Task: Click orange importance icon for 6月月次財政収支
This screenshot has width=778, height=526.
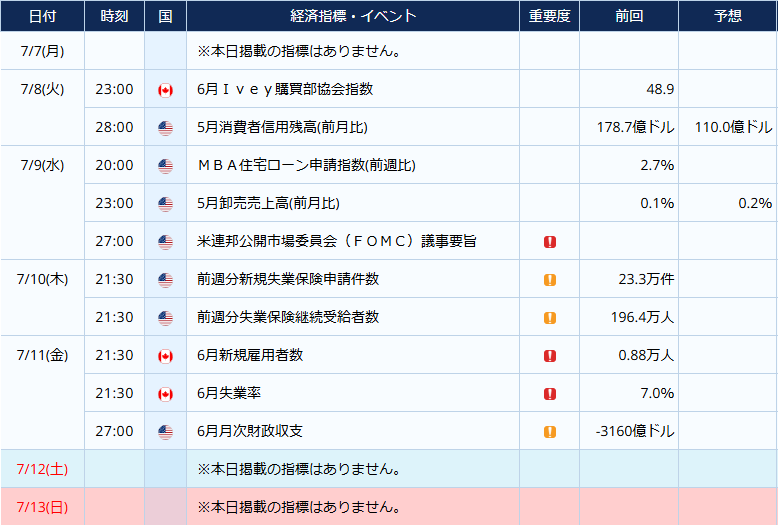Action: [550, 432]
